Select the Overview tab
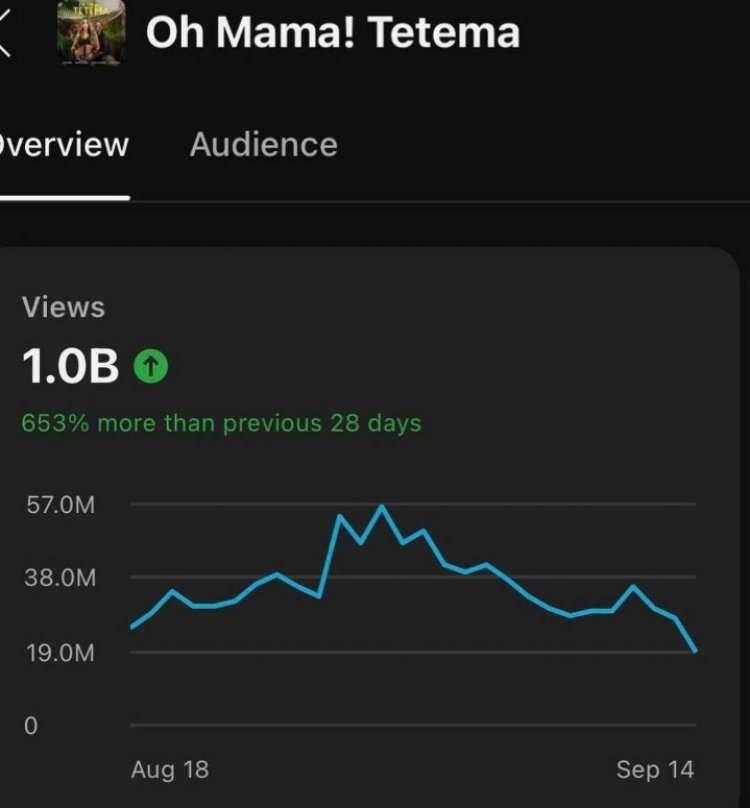This screenshot has width=750, height=808. click(64, 145)
